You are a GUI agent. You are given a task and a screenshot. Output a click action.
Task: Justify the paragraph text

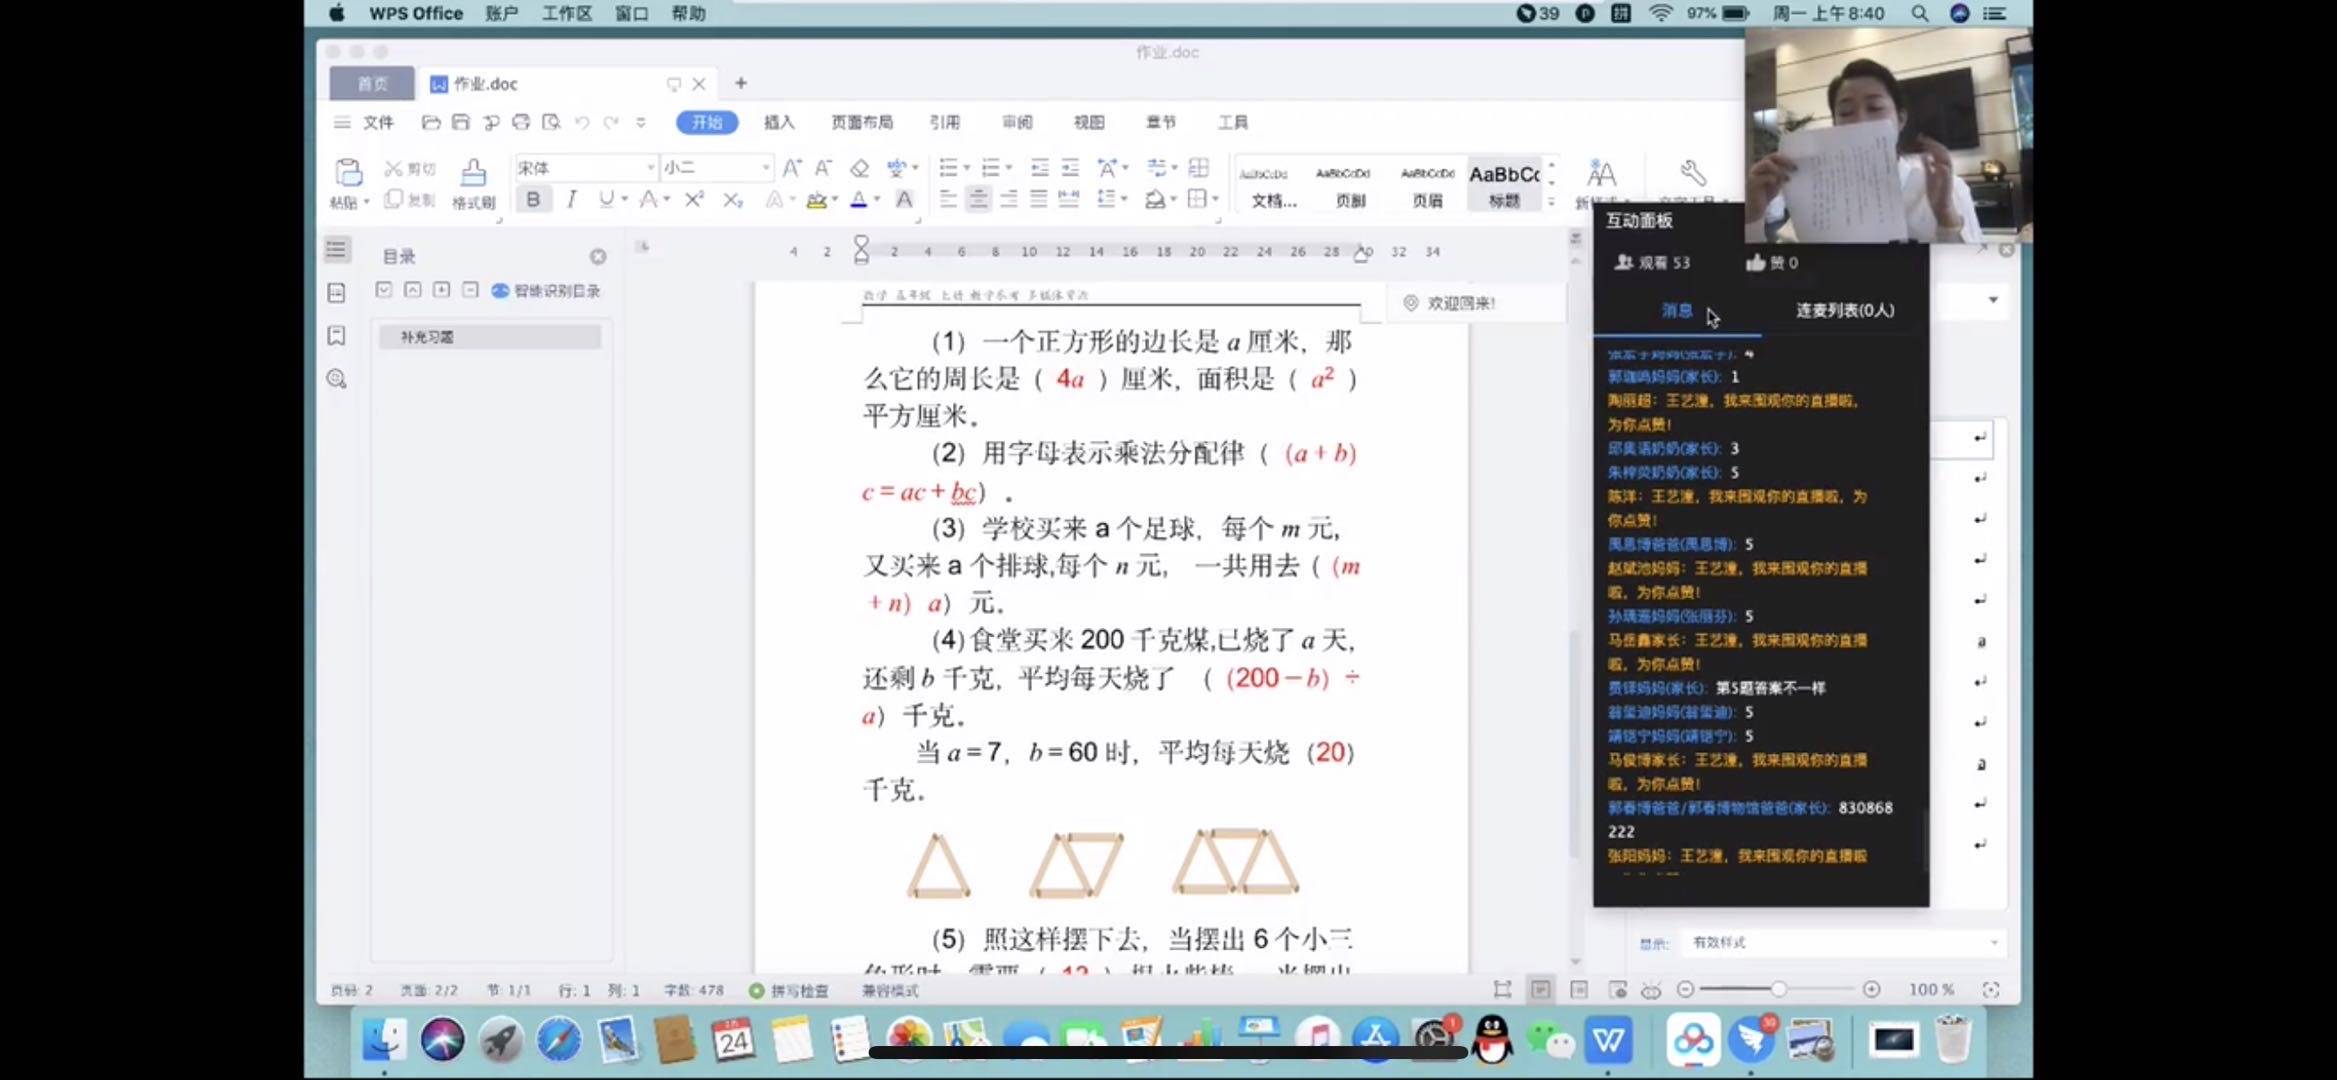pyautogui.click(x=1039, y=200)
